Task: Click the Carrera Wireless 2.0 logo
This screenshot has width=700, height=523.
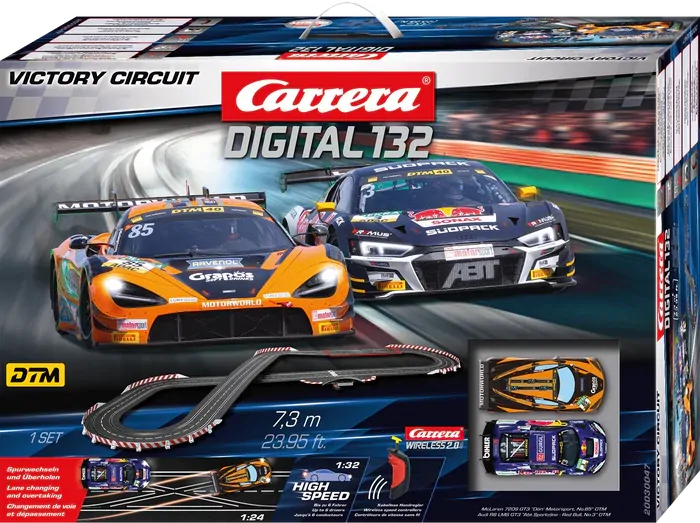Action: click(x=436, y=436)
